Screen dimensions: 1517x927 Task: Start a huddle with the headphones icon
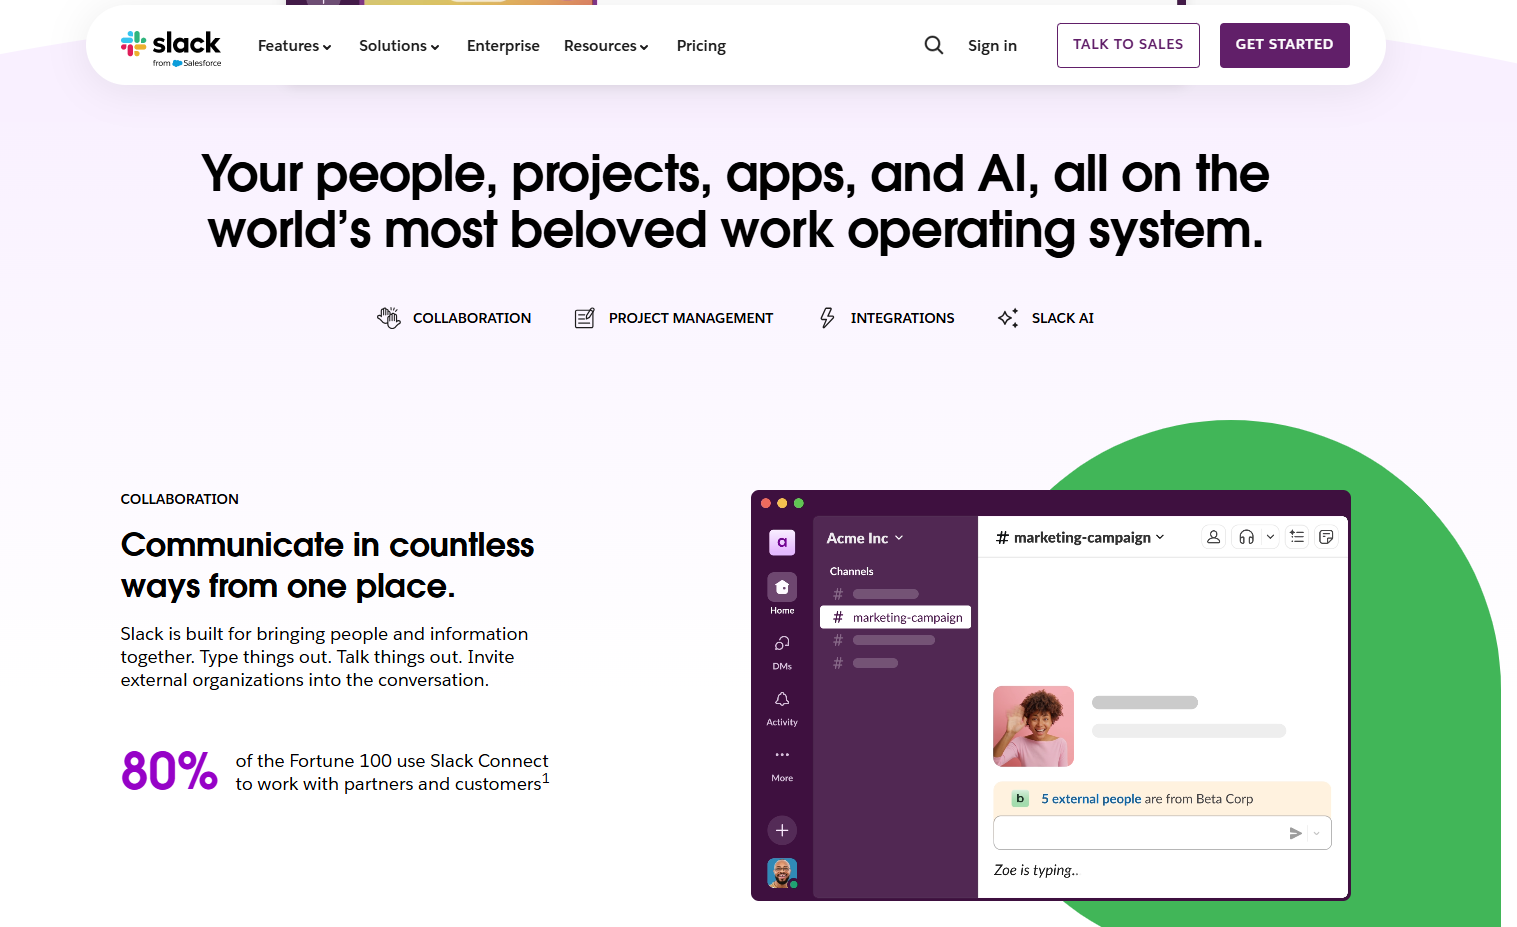(x=1246, y=537)
